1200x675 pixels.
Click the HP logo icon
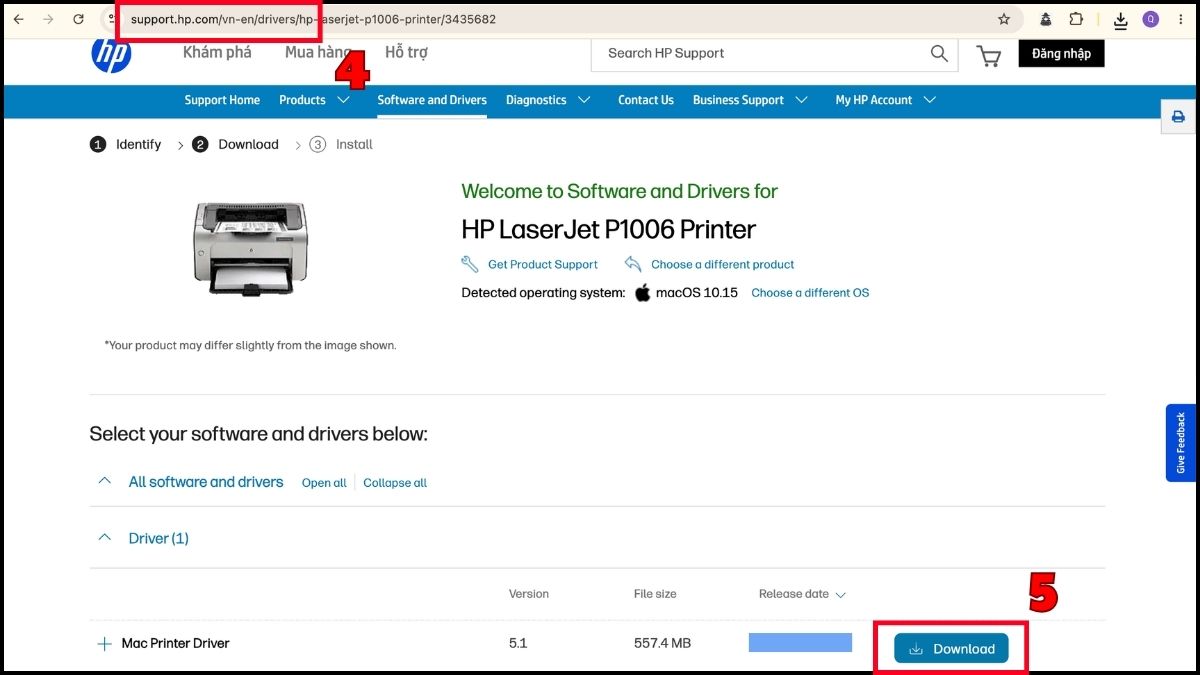click(111, 55)
